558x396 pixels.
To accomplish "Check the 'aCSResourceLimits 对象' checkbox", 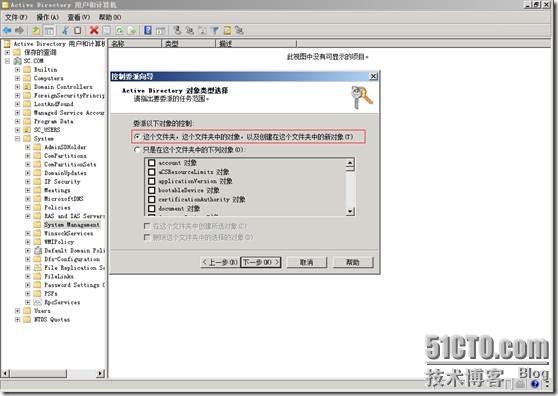I will click(152, 172).
